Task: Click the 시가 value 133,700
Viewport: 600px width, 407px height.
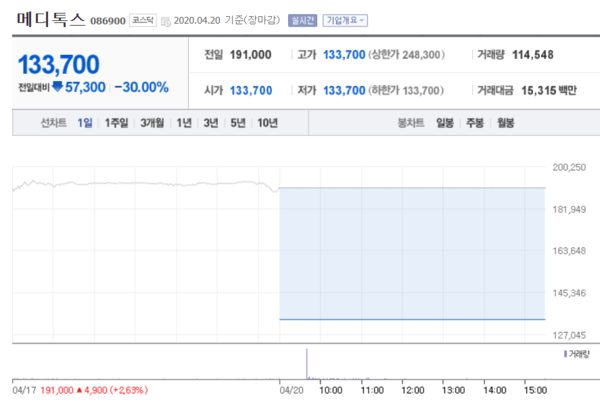Action: 251,91
